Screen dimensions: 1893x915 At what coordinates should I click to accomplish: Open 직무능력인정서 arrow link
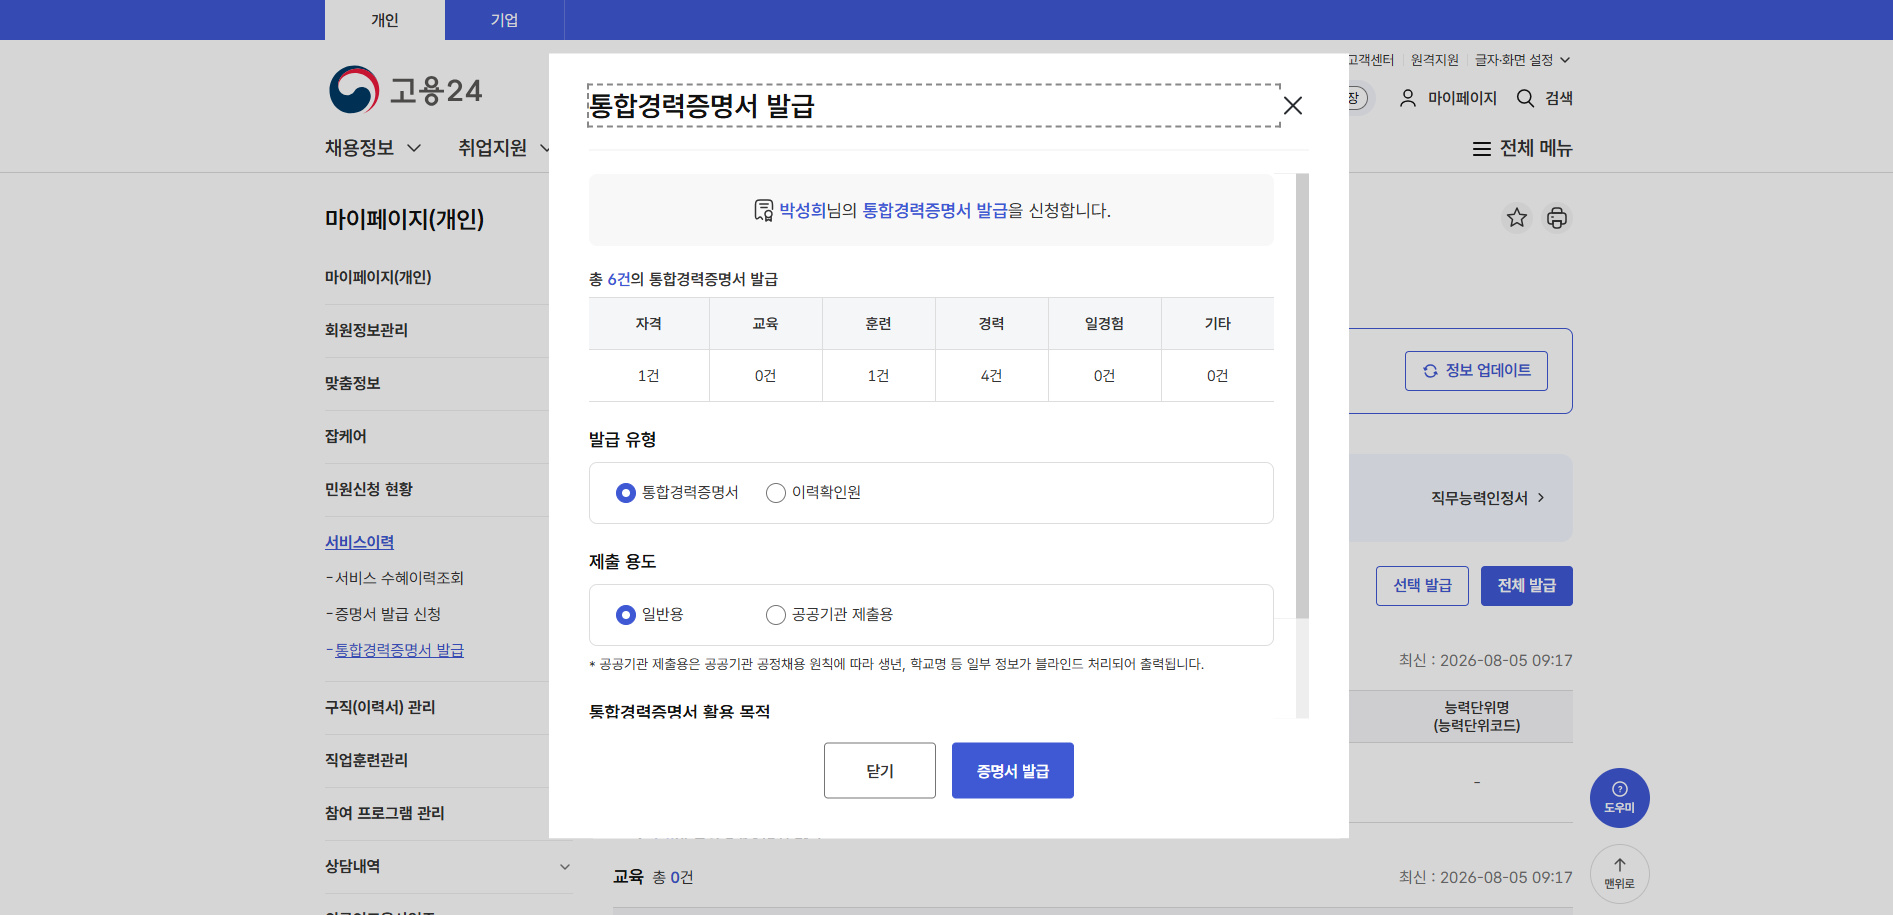point(1488,498)
